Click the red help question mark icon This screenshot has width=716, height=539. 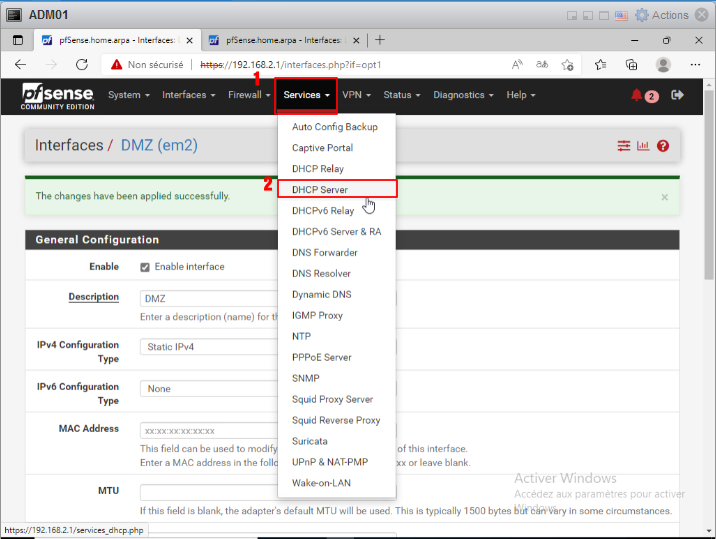coord(662,146)
